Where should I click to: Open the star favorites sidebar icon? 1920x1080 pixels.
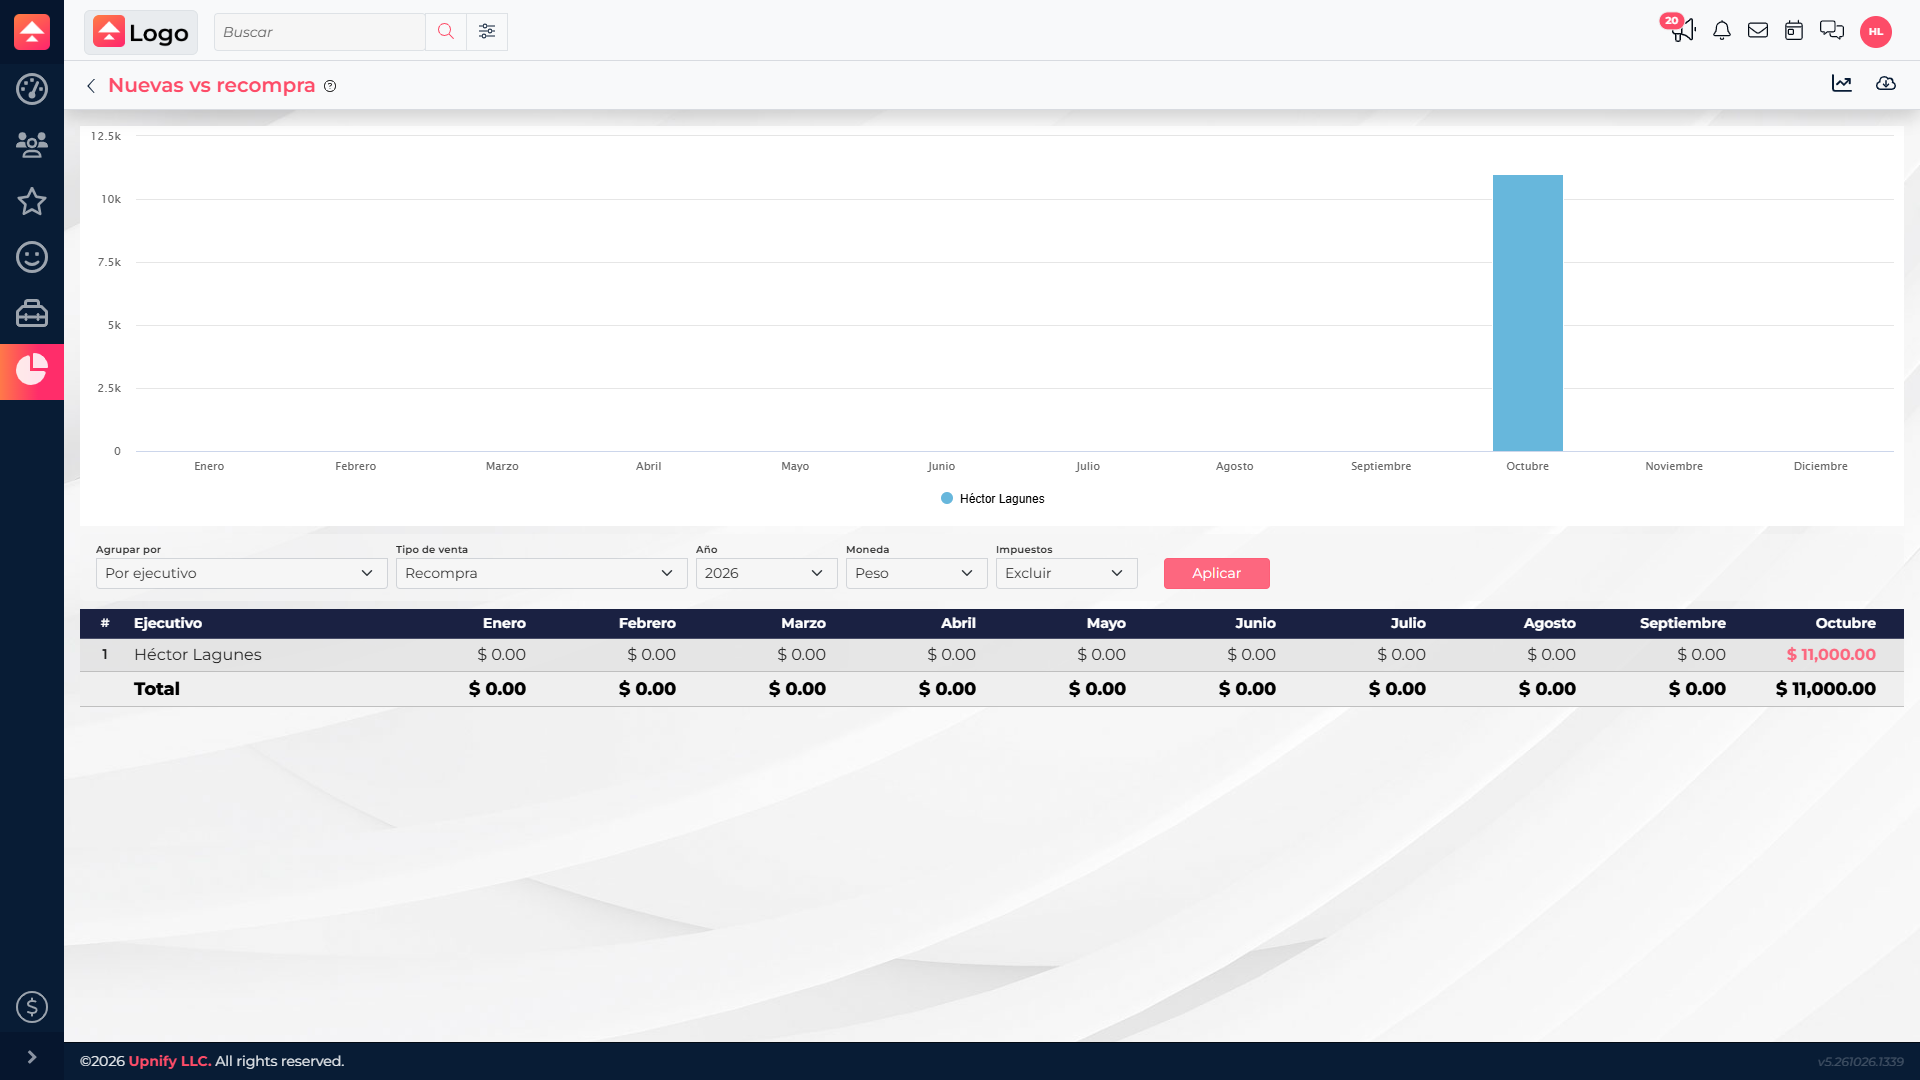tap(32, 201)
